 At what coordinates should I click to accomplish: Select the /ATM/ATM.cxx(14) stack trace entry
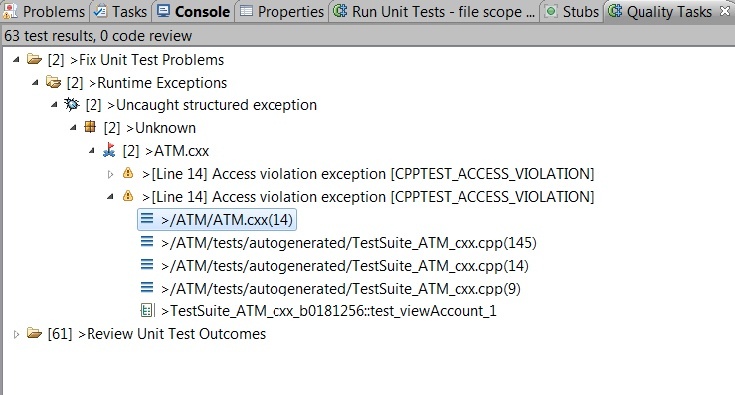[x=217, y=220]
